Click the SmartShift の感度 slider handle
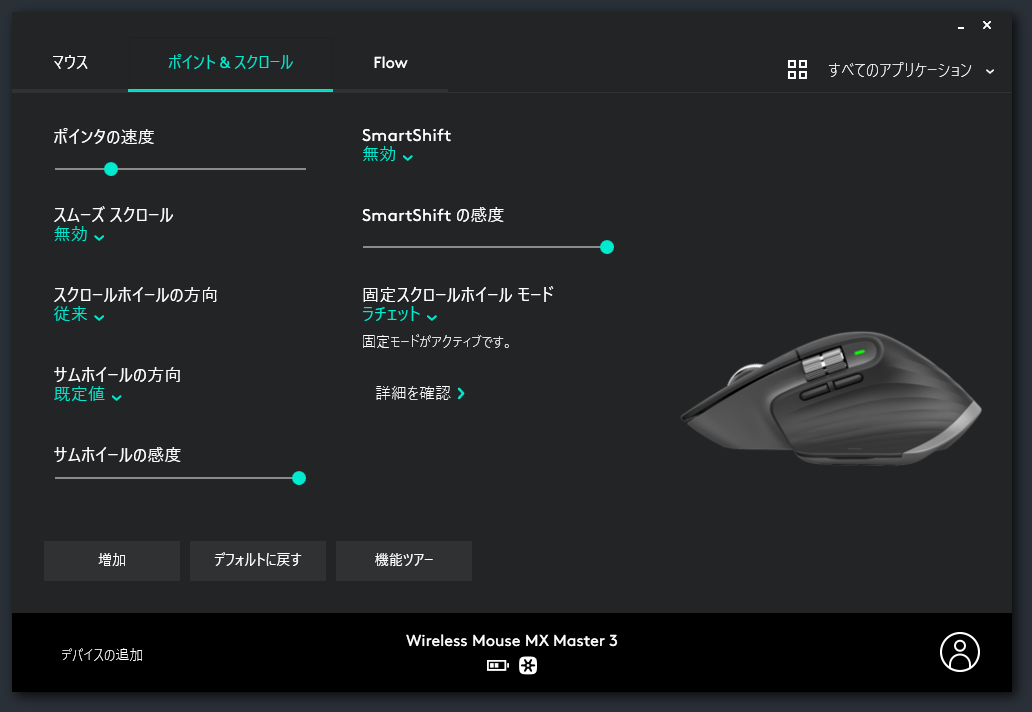 click(607, 247)
